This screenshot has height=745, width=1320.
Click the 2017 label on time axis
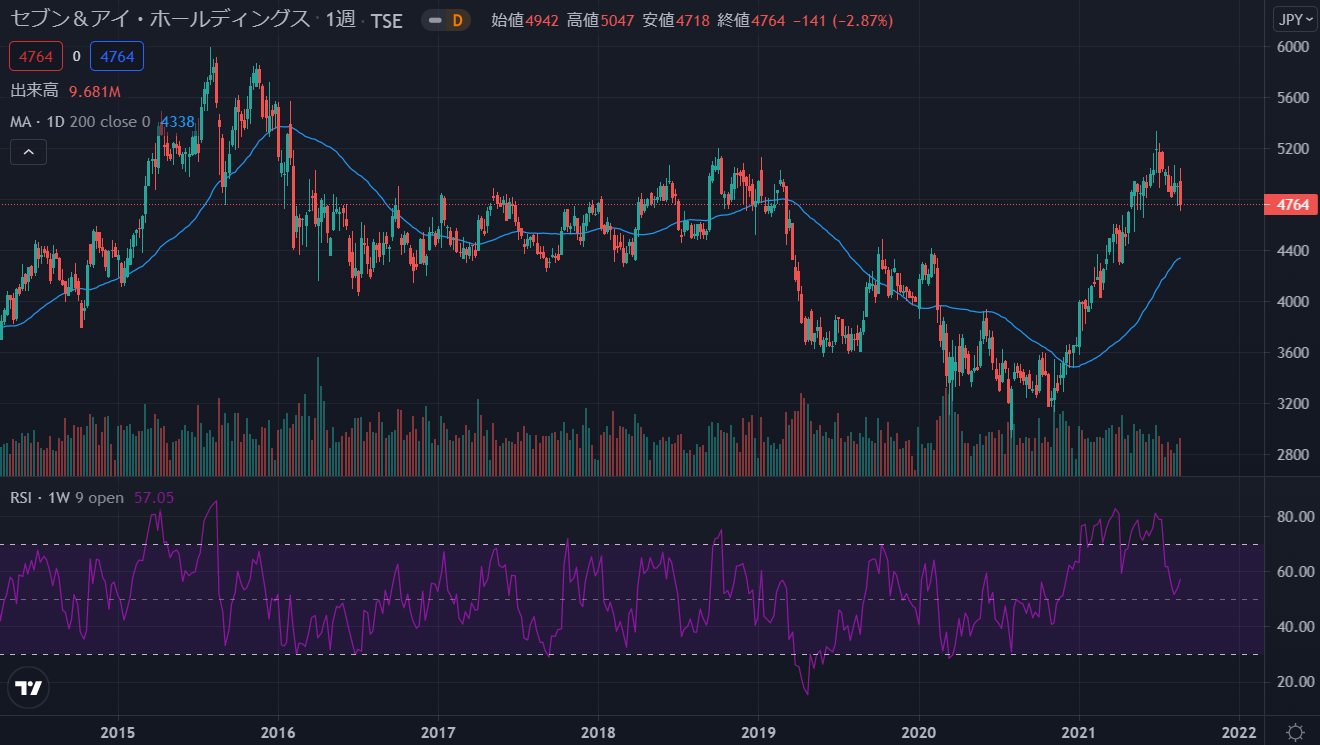coord(438,731)
